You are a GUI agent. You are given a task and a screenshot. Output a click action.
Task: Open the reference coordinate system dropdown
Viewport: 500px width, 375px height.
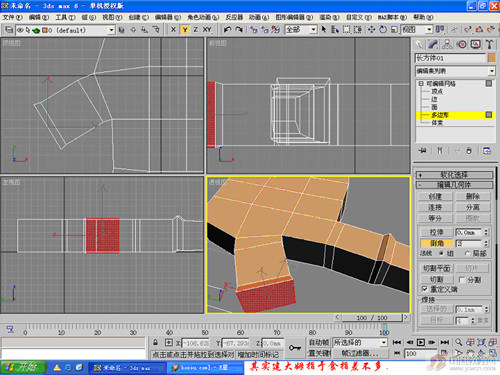click(429, 30)
